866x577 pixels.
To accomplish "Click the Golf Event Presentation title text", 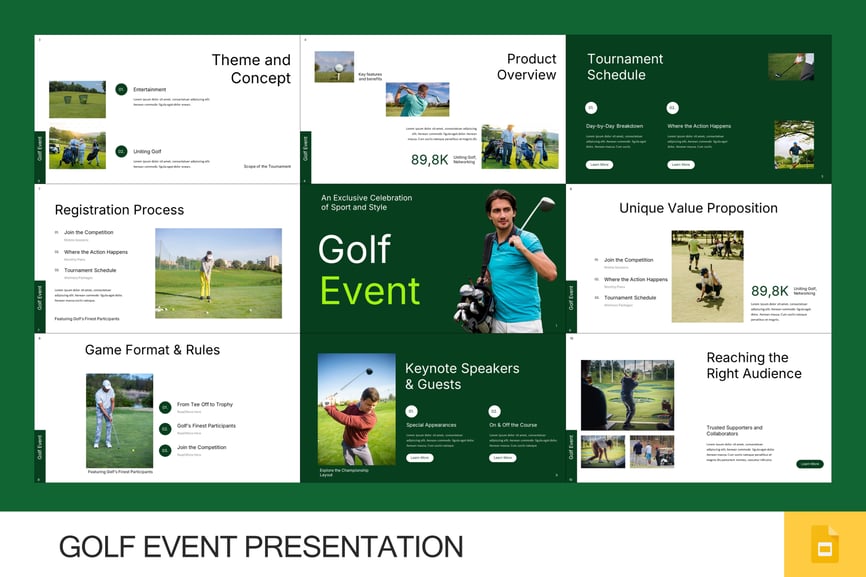I will coord(260,546).
